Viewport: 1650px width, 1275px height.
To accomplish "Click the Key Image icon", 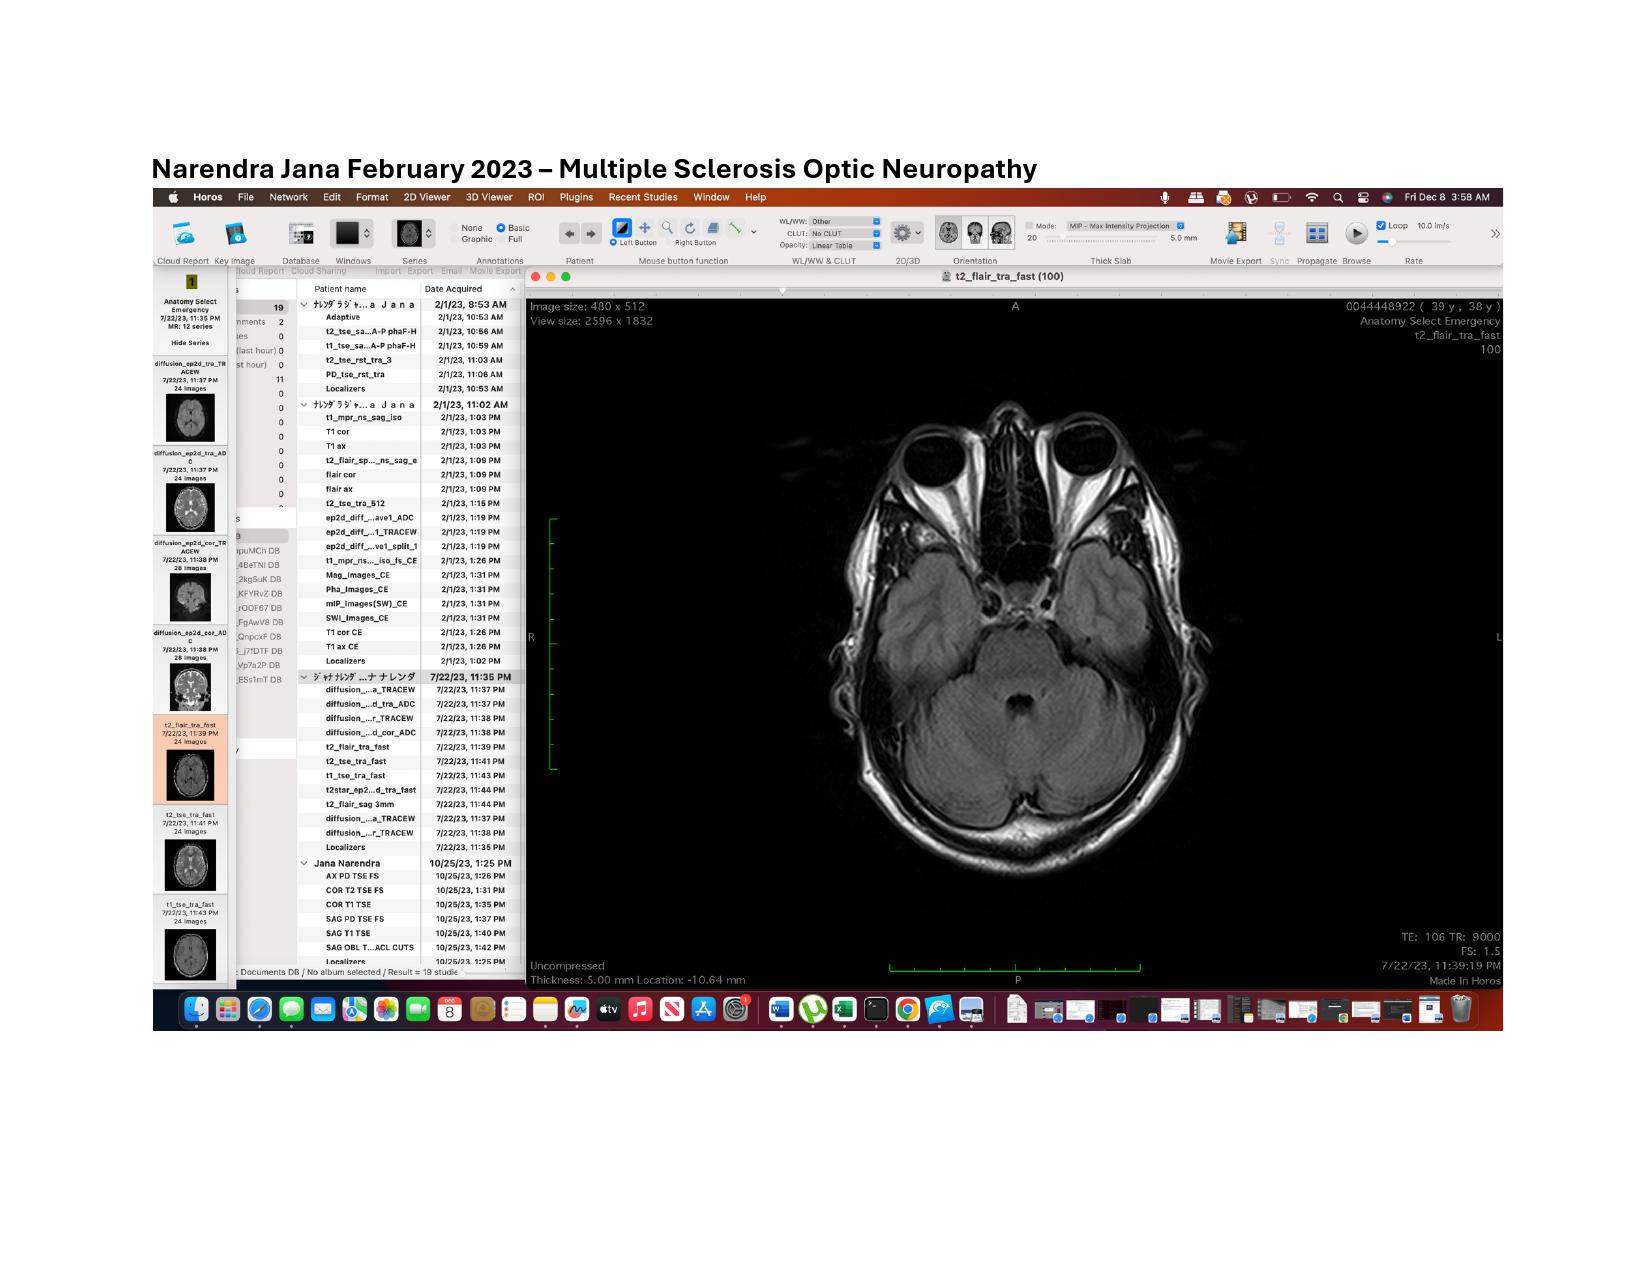I will pyautogui.click(x=235, y=235).
